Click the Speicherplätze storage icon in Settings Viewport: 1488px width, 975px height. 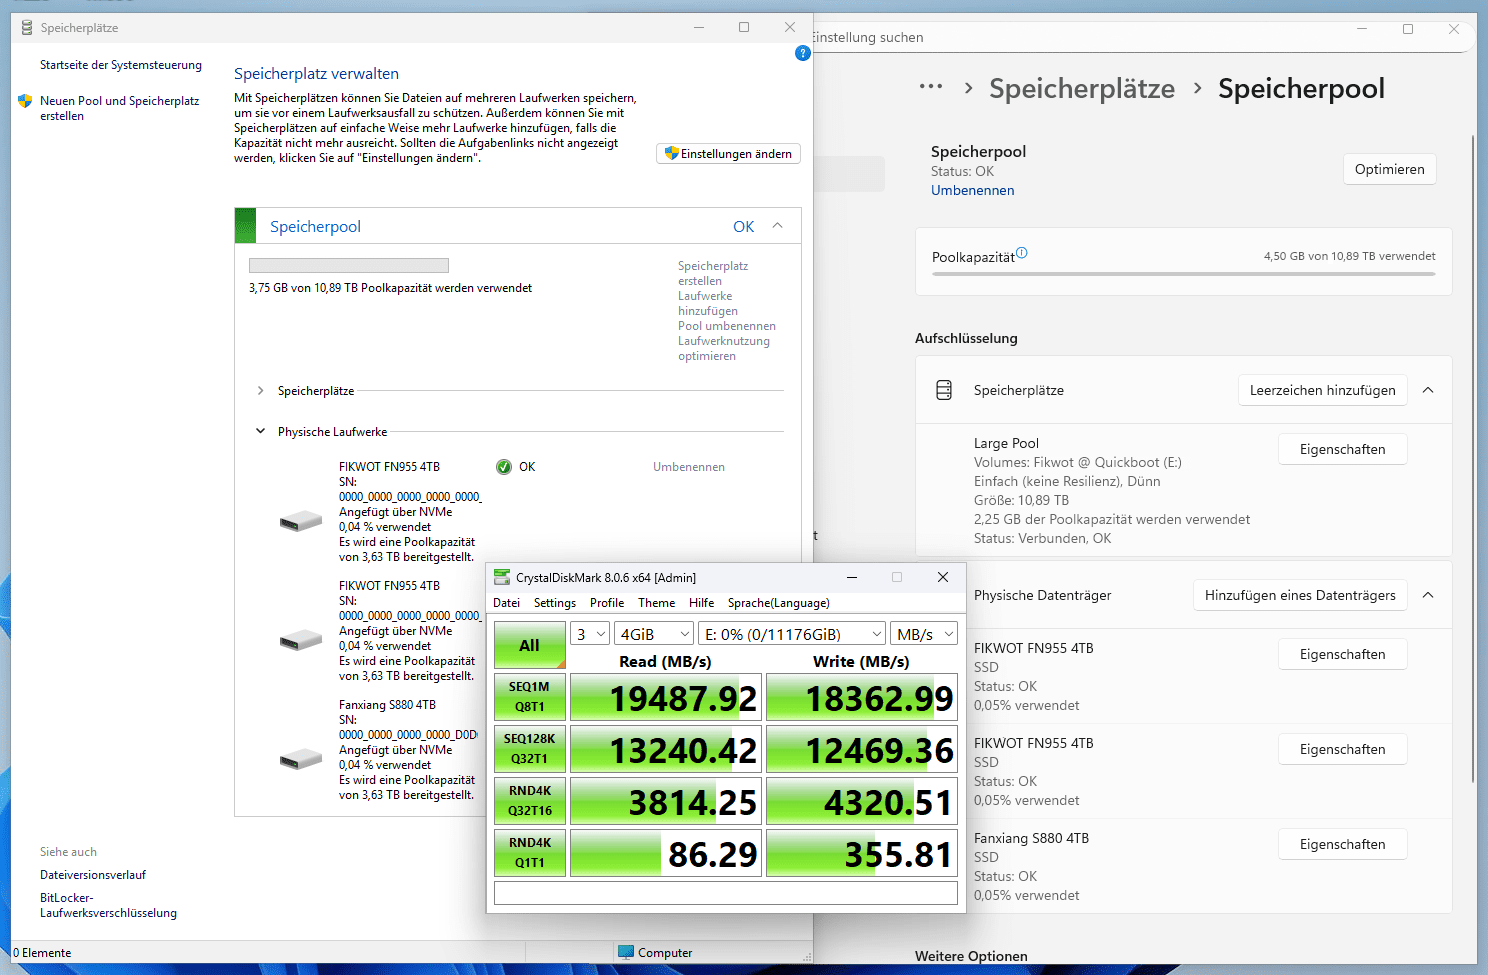pos(944,390)
